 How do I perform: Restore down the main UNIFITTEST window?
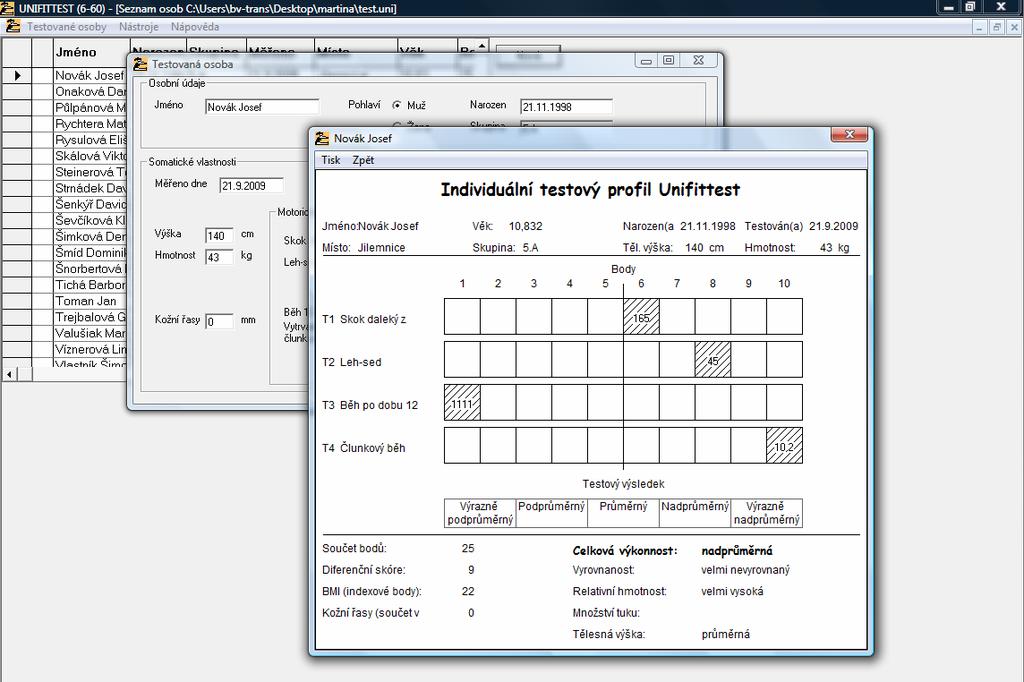point(970,7)
